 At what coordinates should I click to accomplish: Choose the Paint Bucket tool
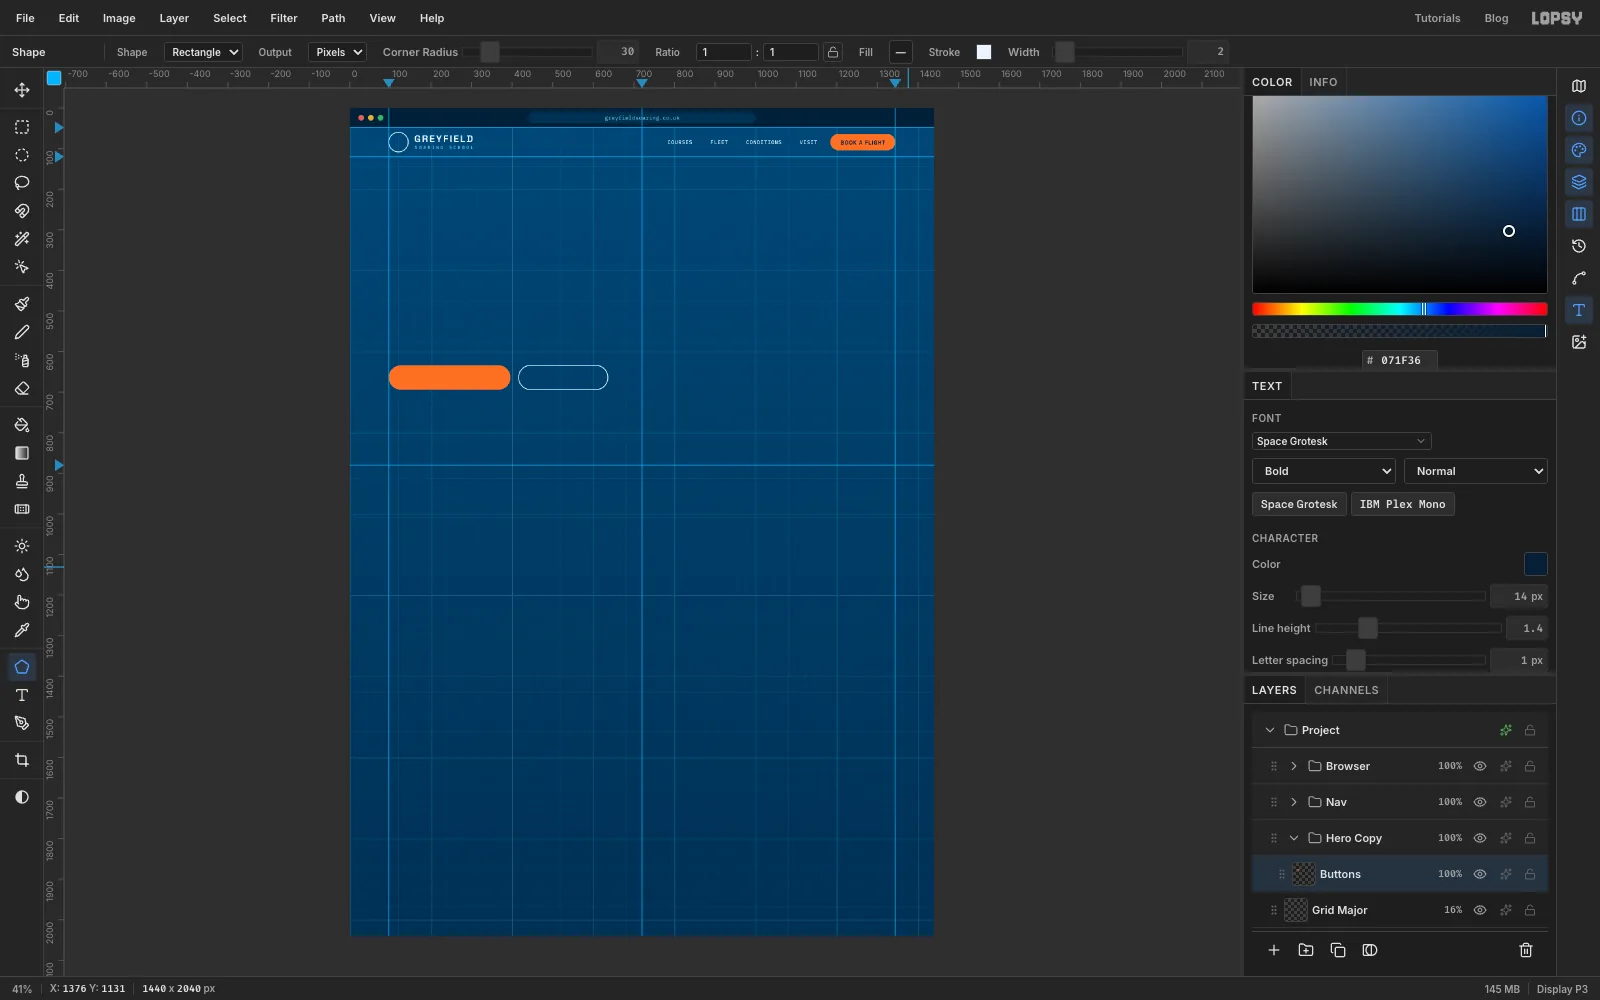[x=22, y=425]
